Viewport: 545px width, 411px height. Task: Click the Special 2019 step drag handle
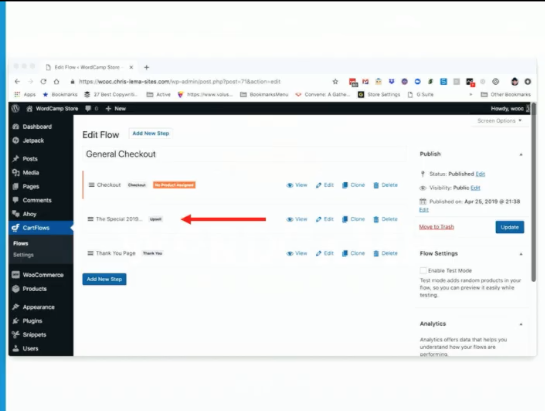click(x=90, y=219)
